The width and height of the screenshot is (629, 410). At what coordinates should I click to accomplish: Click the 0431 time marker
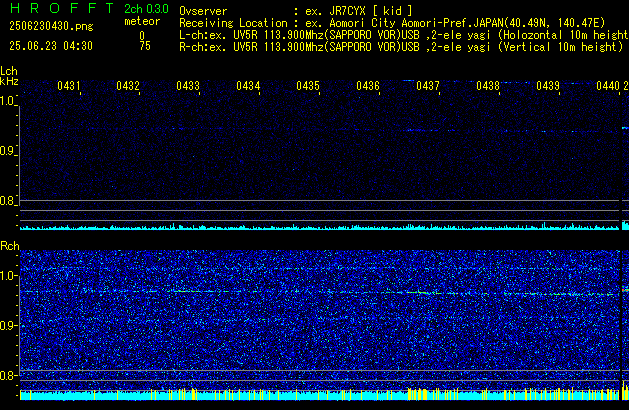[69, 86]
